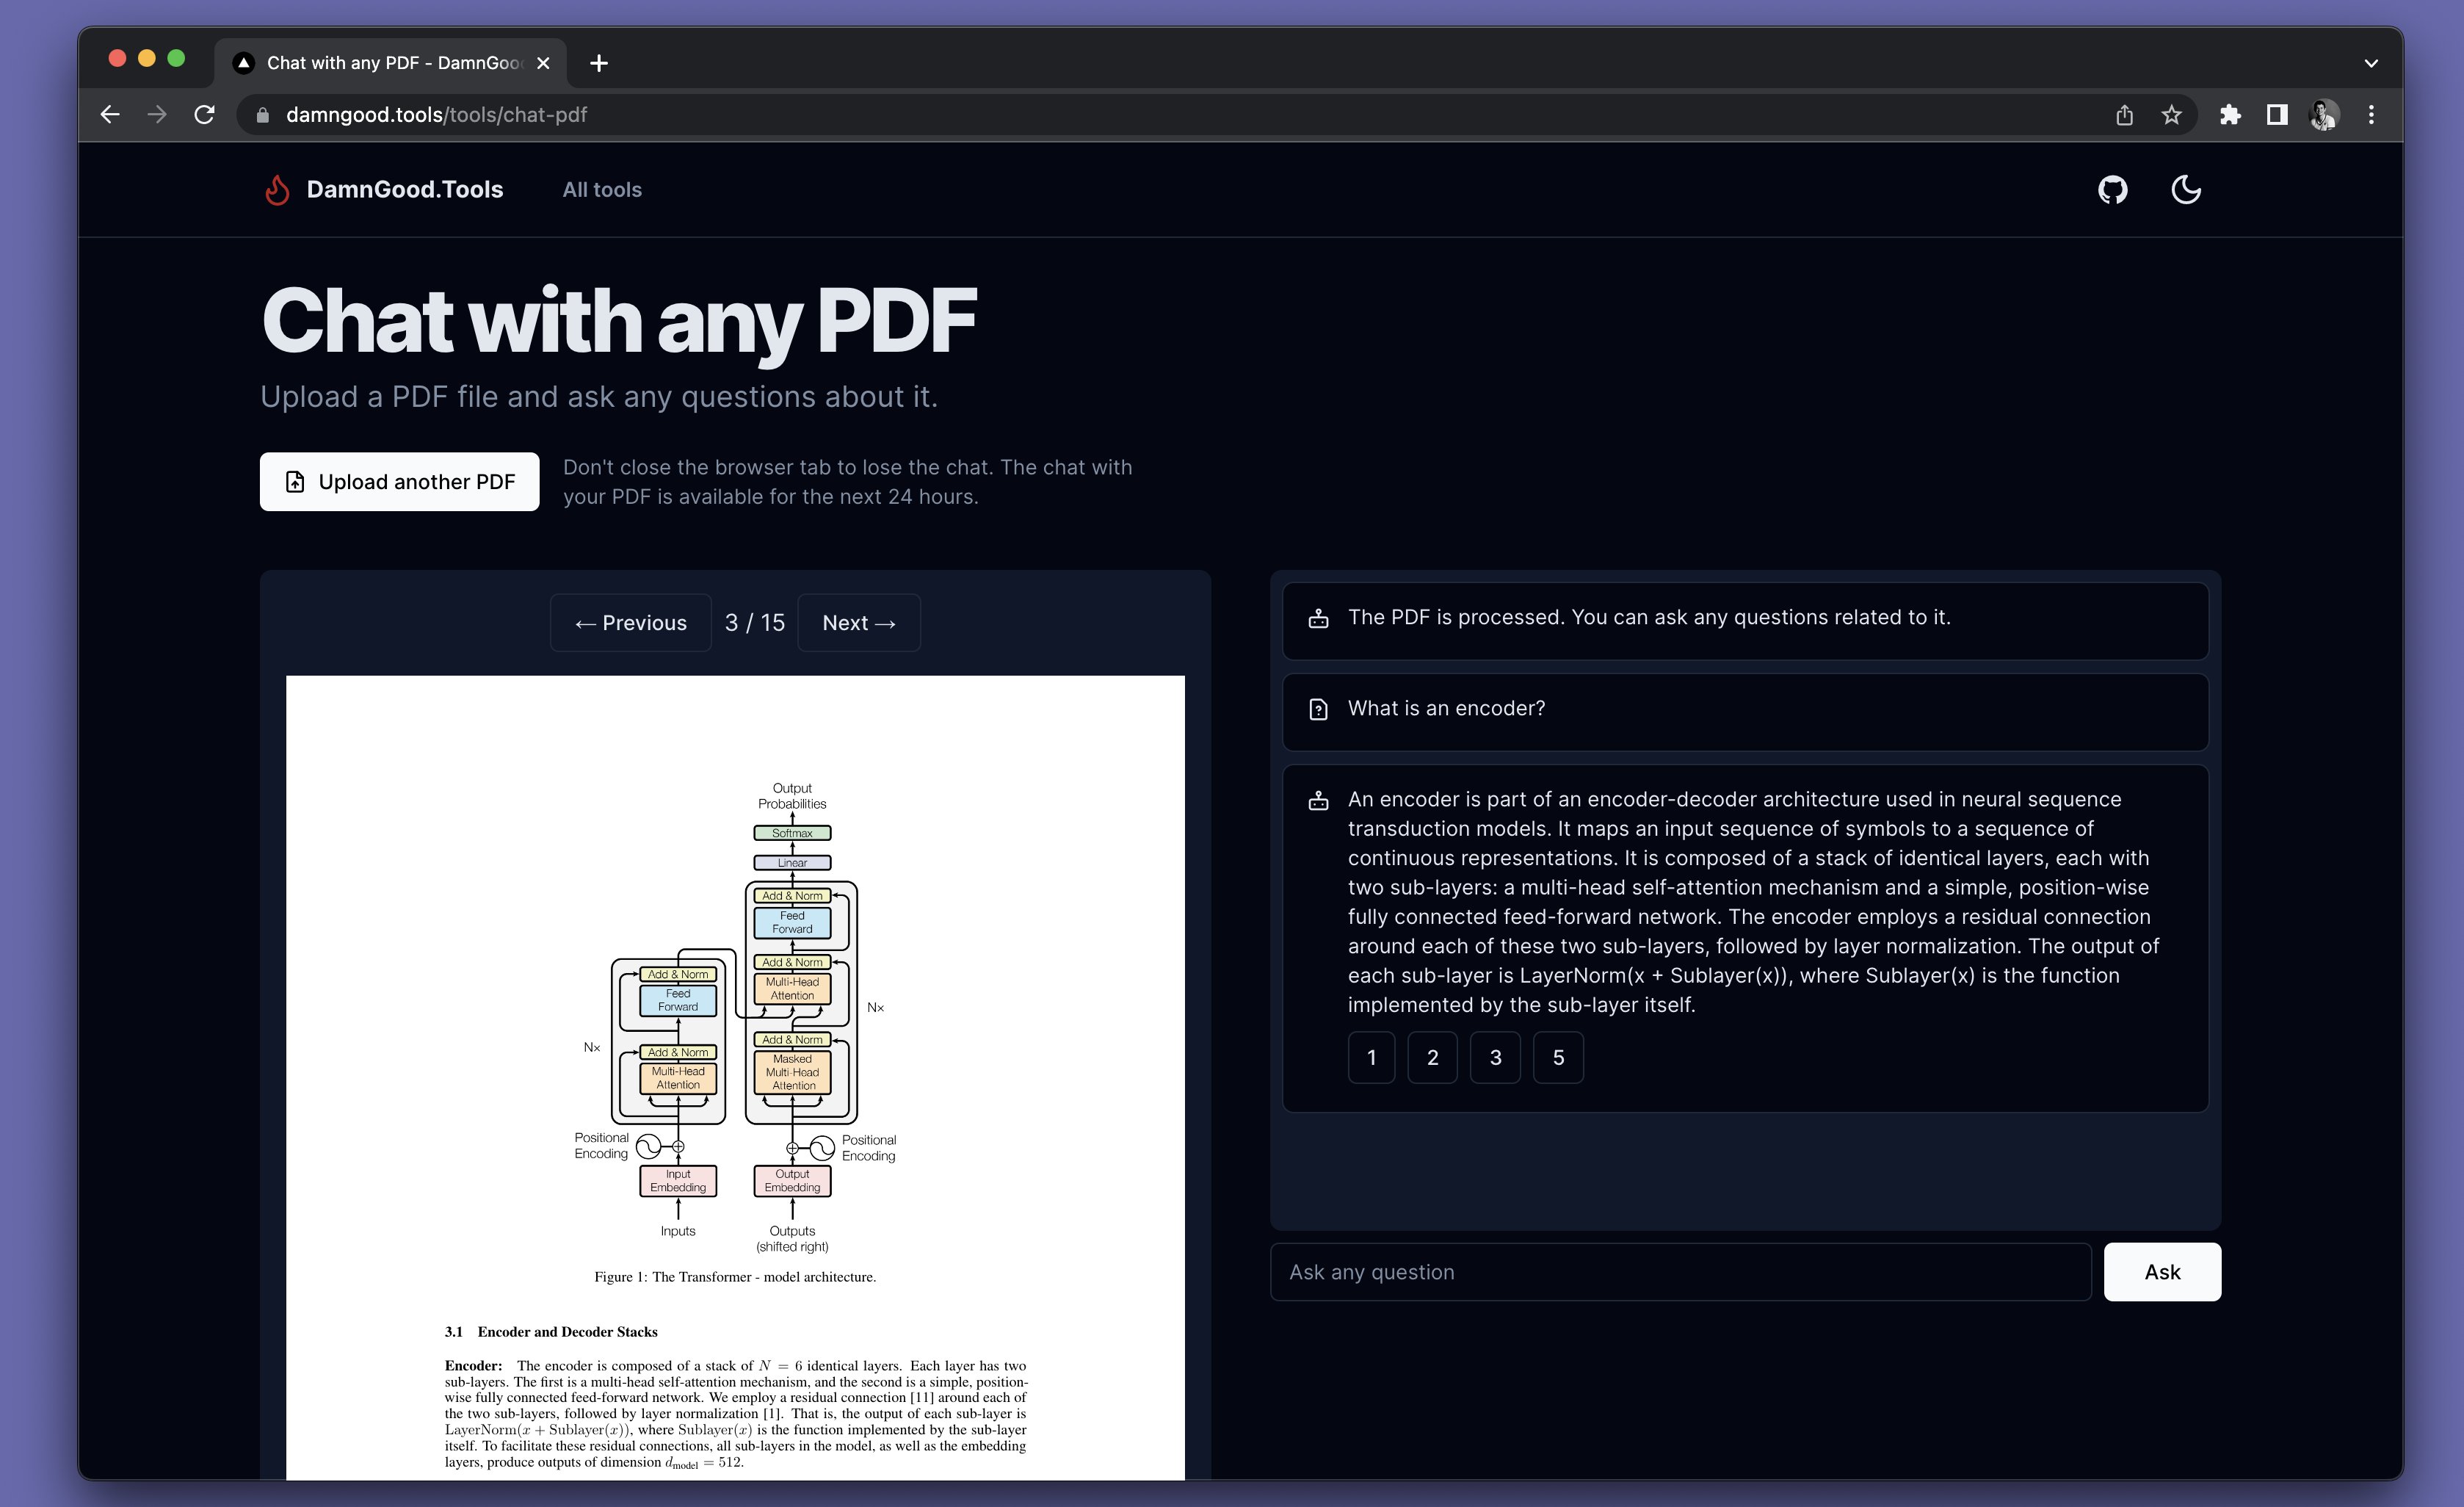Open the GitHub repository icon
The width and height of the screenshot is (2464, 1507).
click(2112, 190)
